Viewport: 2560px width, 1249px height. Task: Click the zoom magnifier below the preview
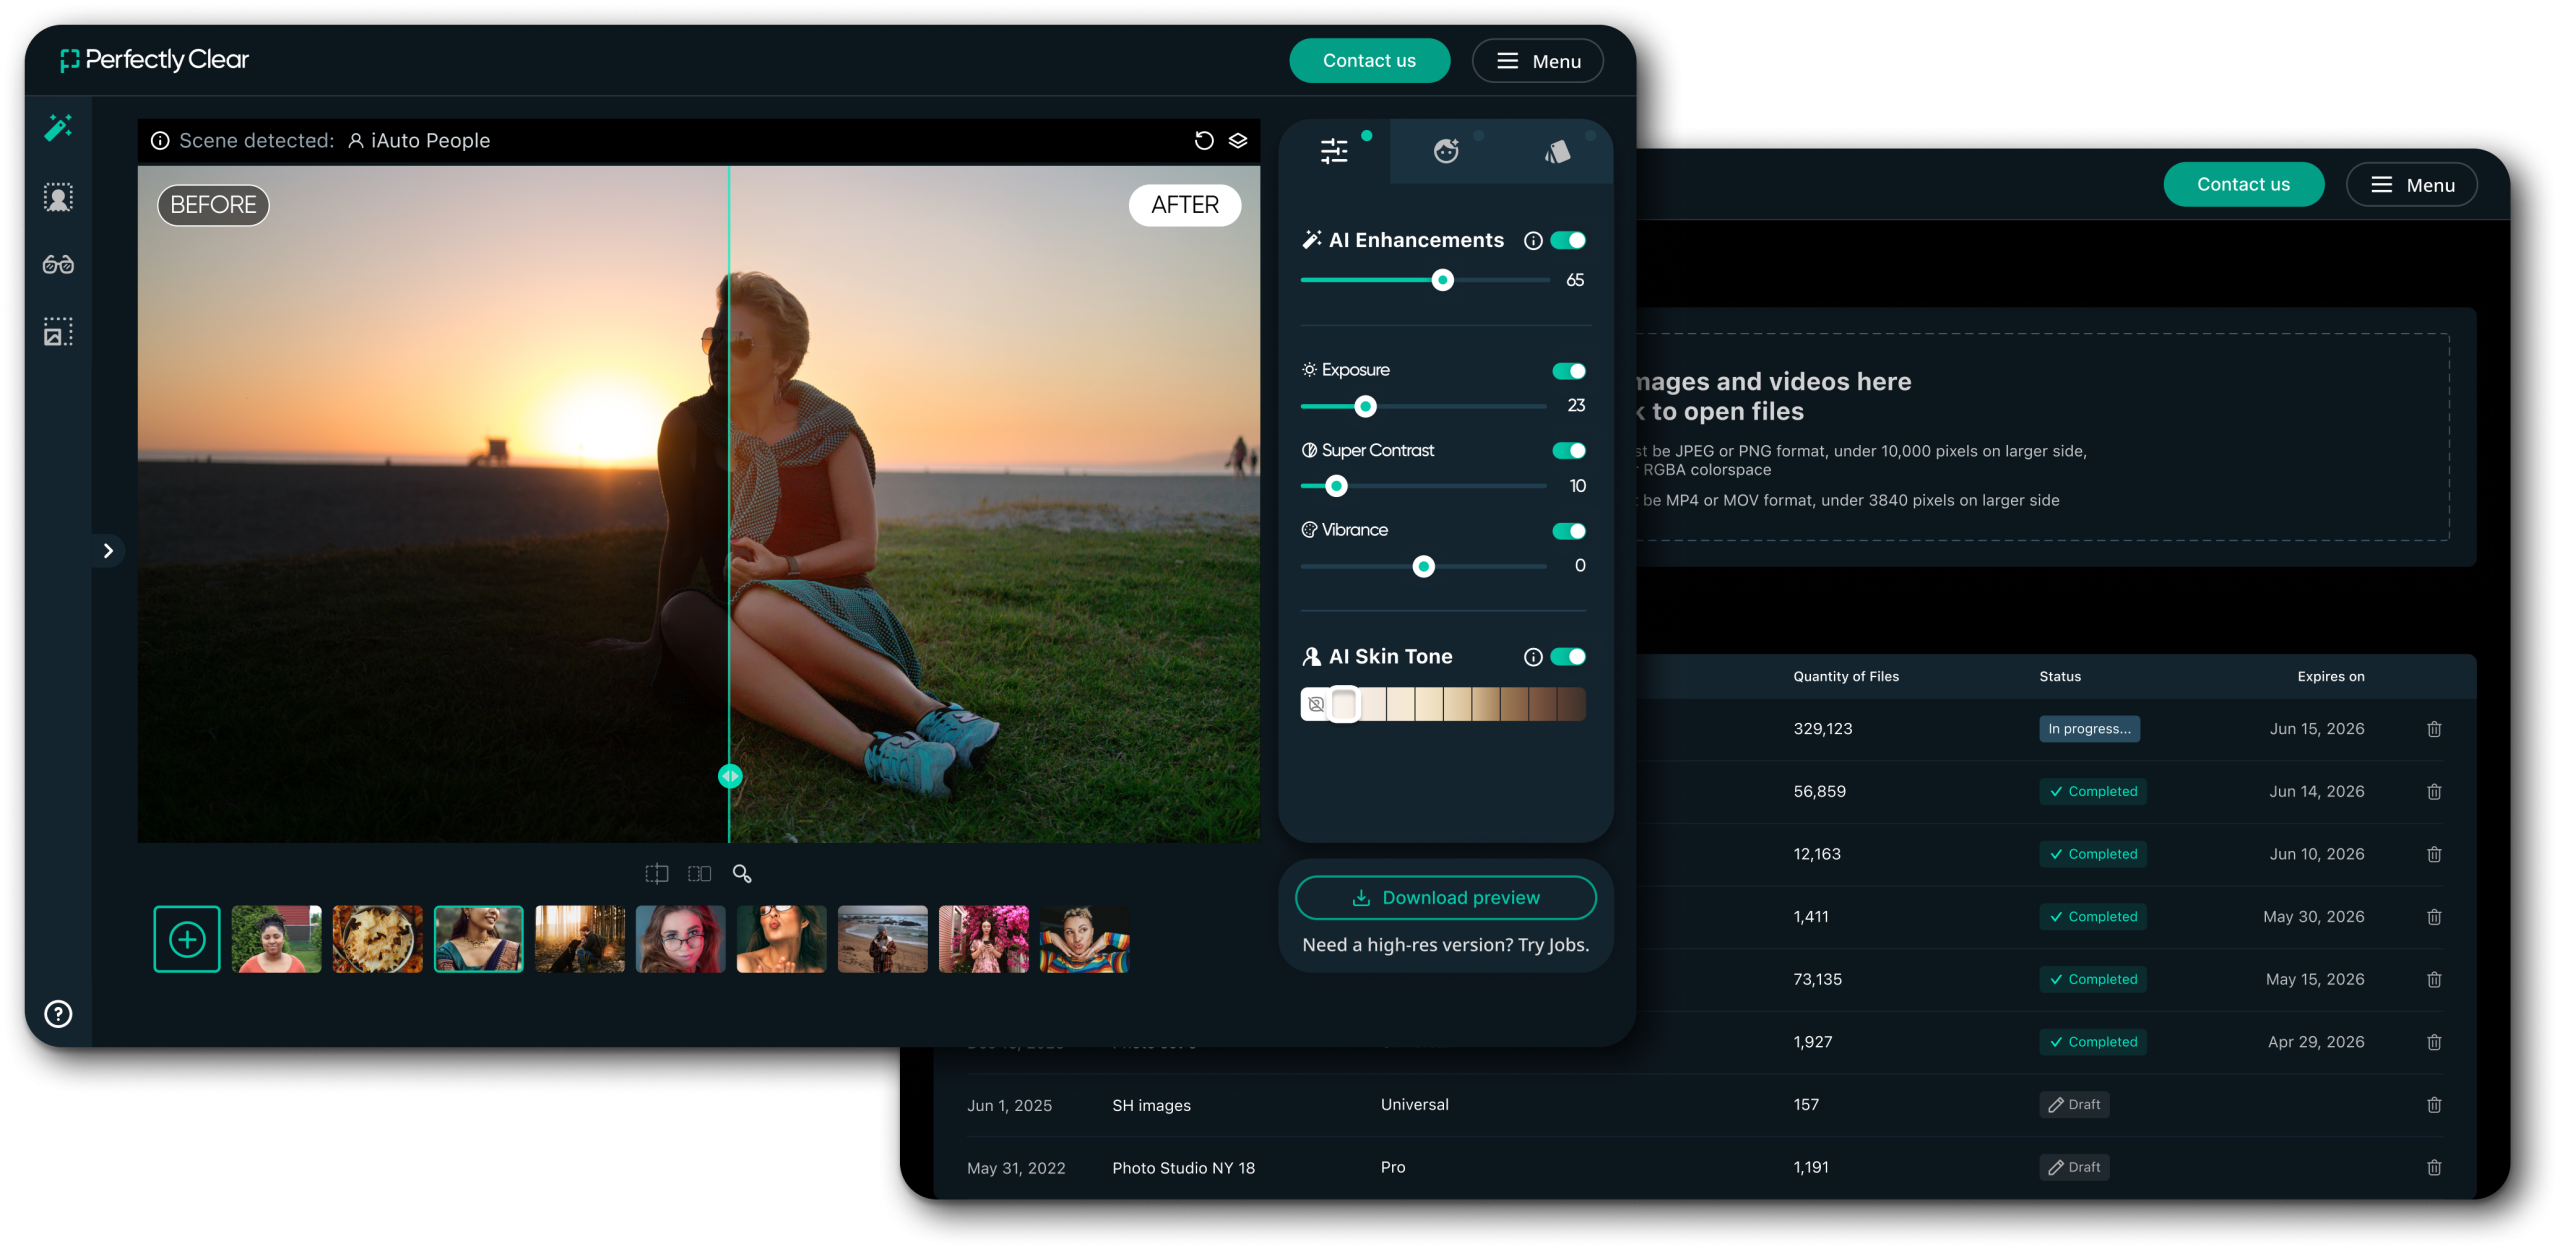click(x=742, y=873)
